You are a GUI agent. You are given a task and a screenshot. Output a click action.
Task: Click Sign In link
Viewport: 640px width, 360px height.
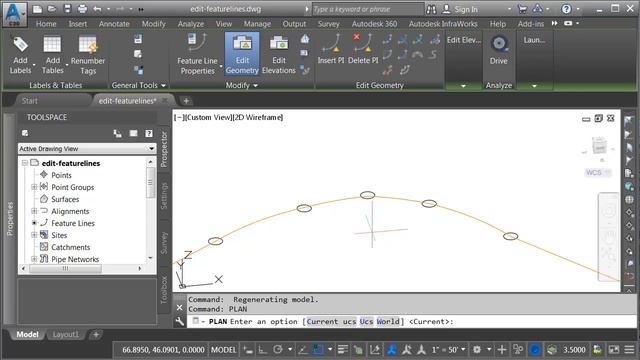point(466,9)
